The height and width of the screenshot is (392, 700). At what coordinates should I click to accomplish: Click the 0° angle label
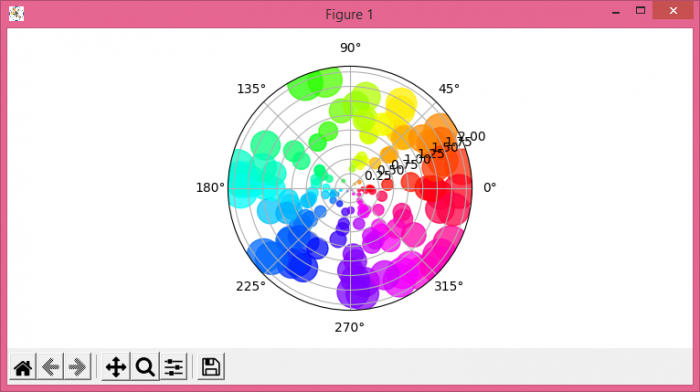[x=490, y=188]
